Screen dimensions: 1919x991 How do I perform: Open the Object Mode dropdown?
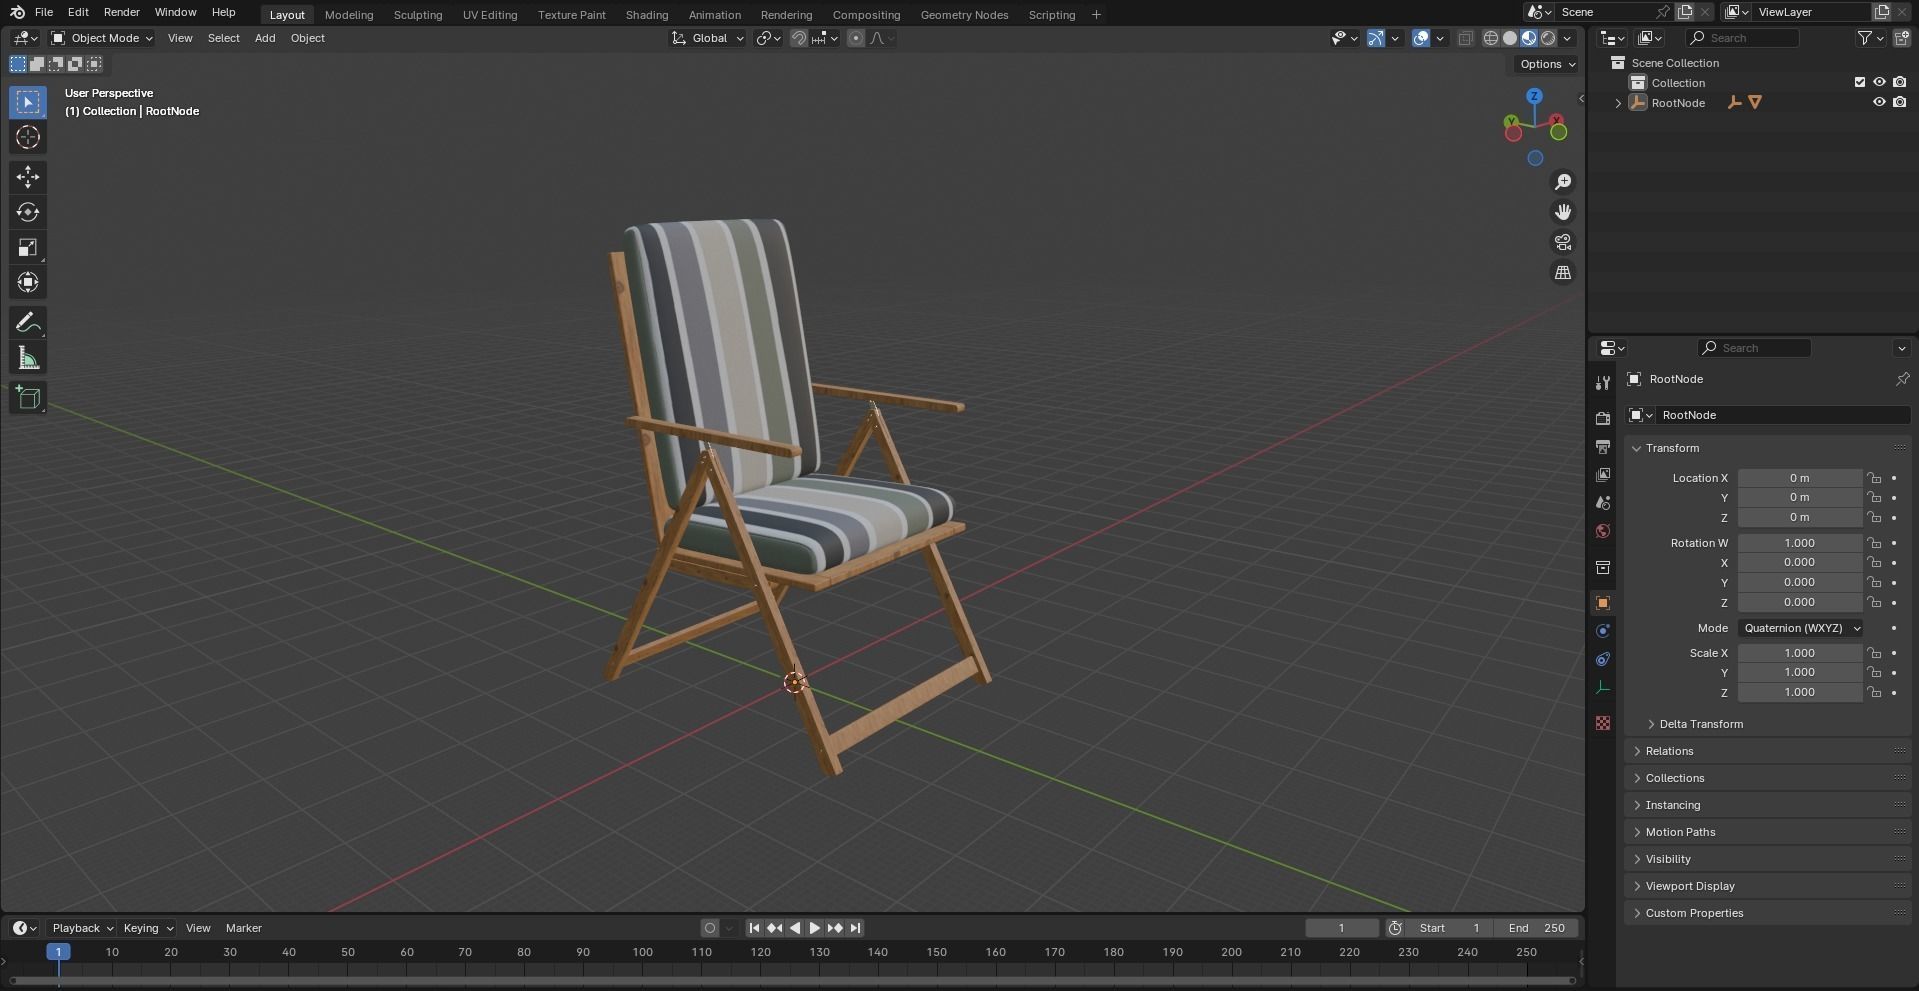102,38
